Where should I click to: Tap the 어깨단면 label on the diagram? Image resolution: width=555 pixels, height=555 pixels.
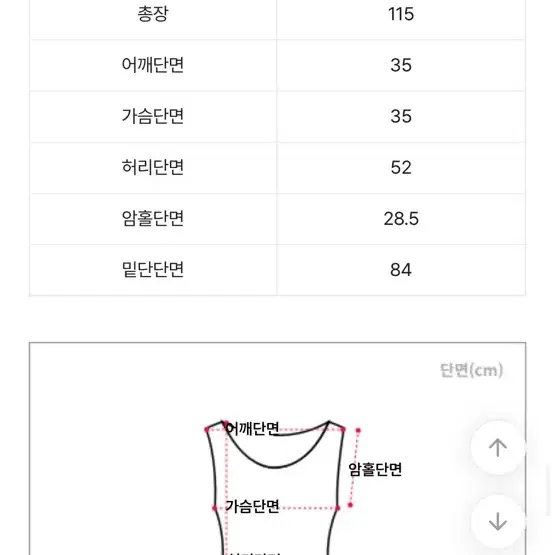[x=253, y=429]
